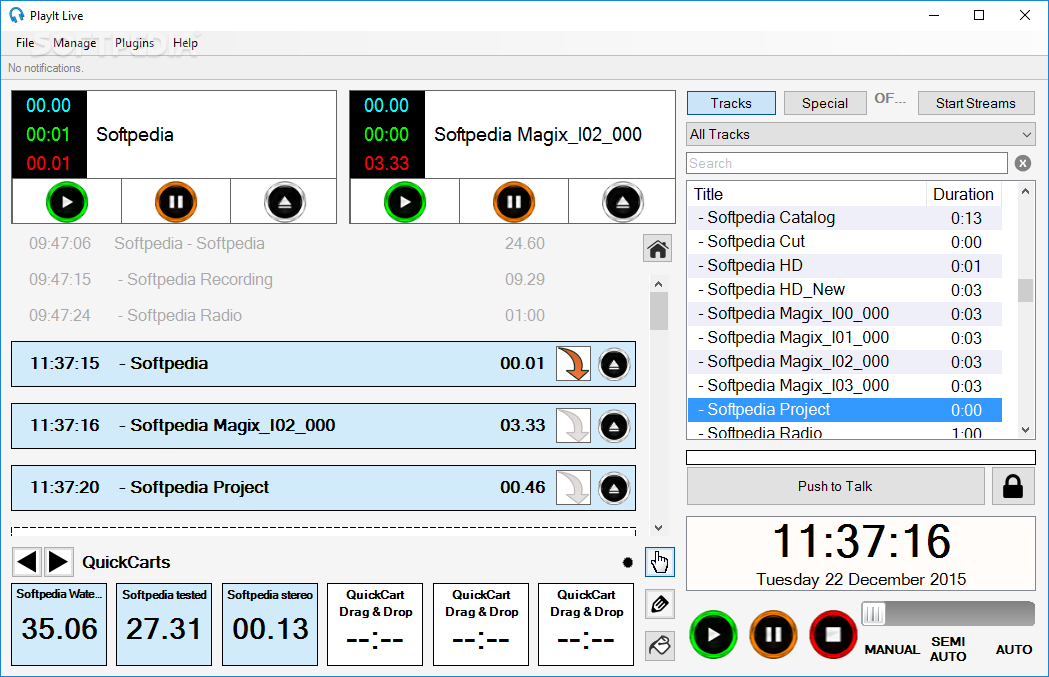The image size is (1049, 677).
Task: Sort tracks by Duration column header
Action: pos(963,194)
